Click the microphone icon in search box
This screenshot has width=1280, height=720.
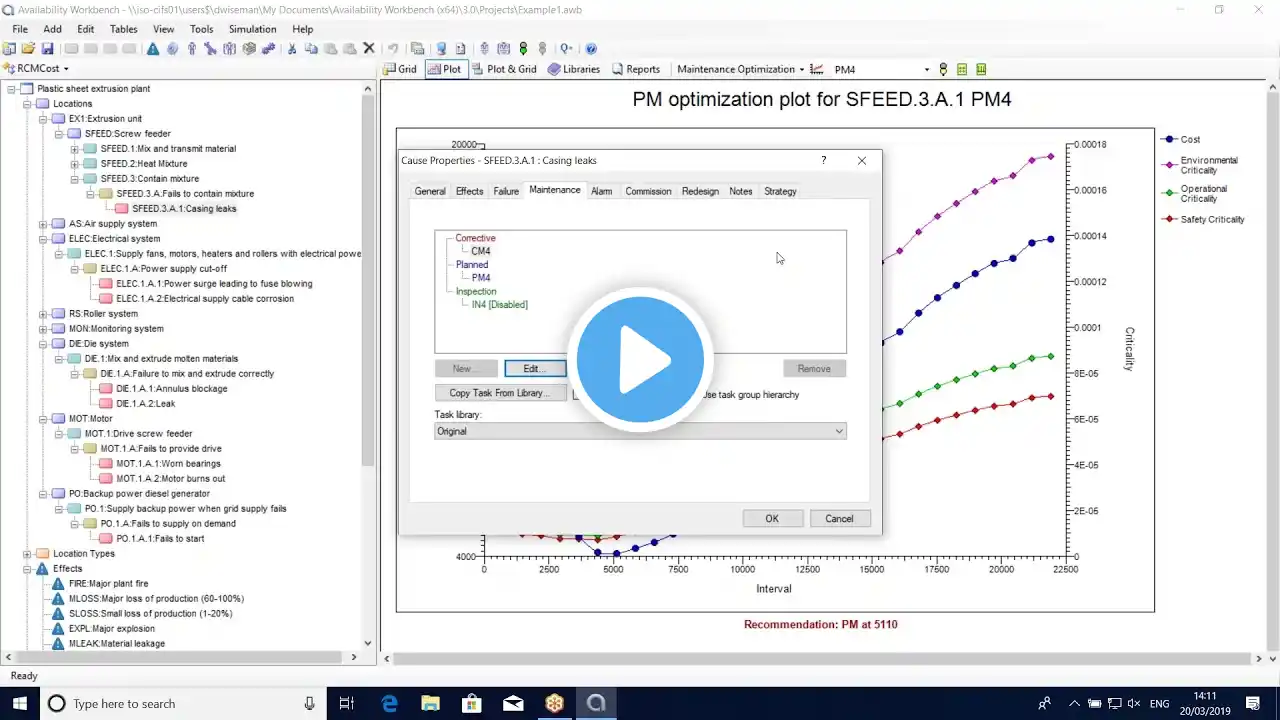[x=311, y=704]
